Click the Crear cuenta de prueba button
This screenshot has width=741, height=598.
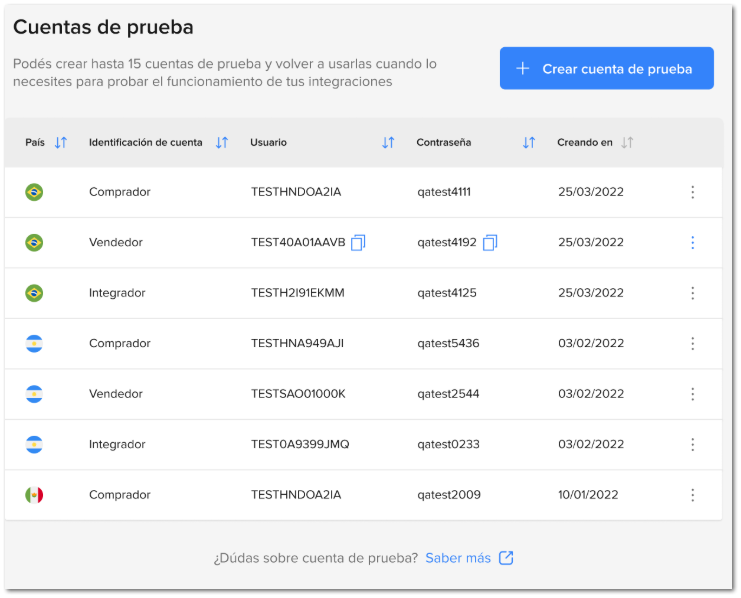(x=606, y=69)
